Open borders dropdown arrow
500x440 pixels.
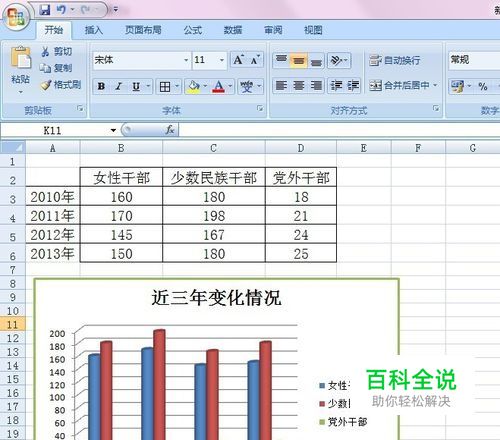[x=177, y=87]
